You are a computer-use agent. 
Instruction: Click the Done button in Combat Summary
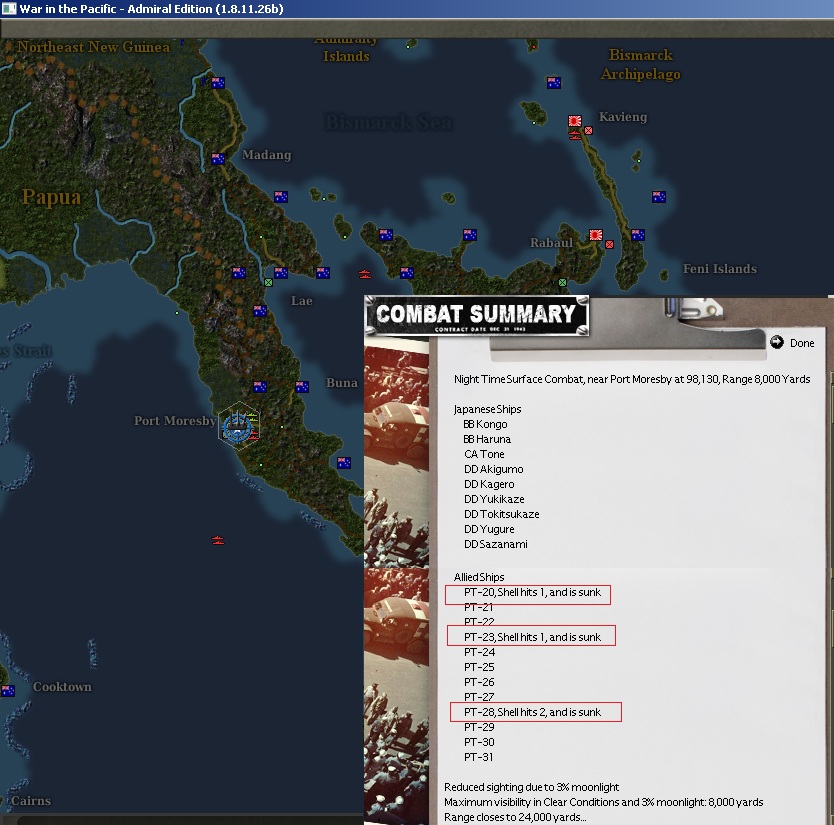tap(793, 343)
